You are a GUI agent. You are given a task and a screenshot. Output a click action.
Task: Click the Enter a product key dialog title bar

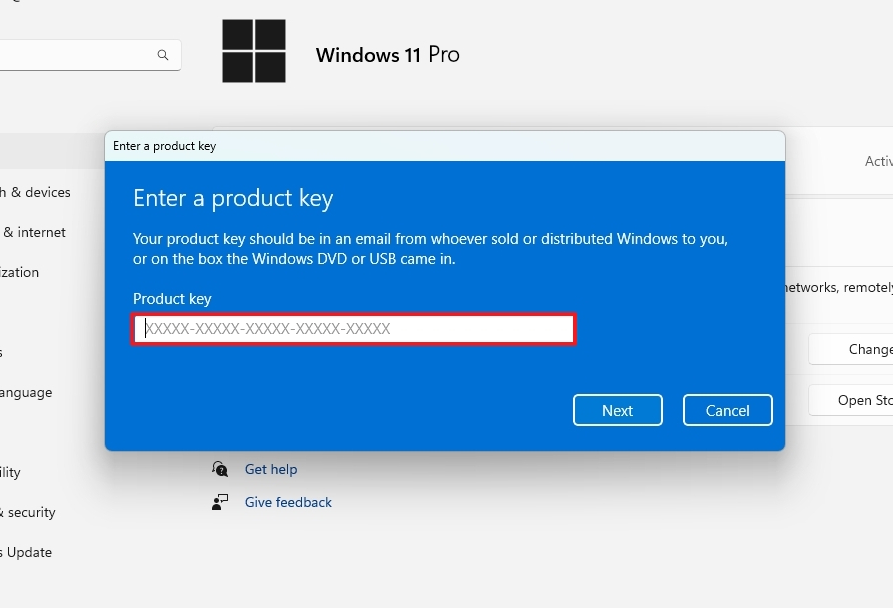point(440,146)
